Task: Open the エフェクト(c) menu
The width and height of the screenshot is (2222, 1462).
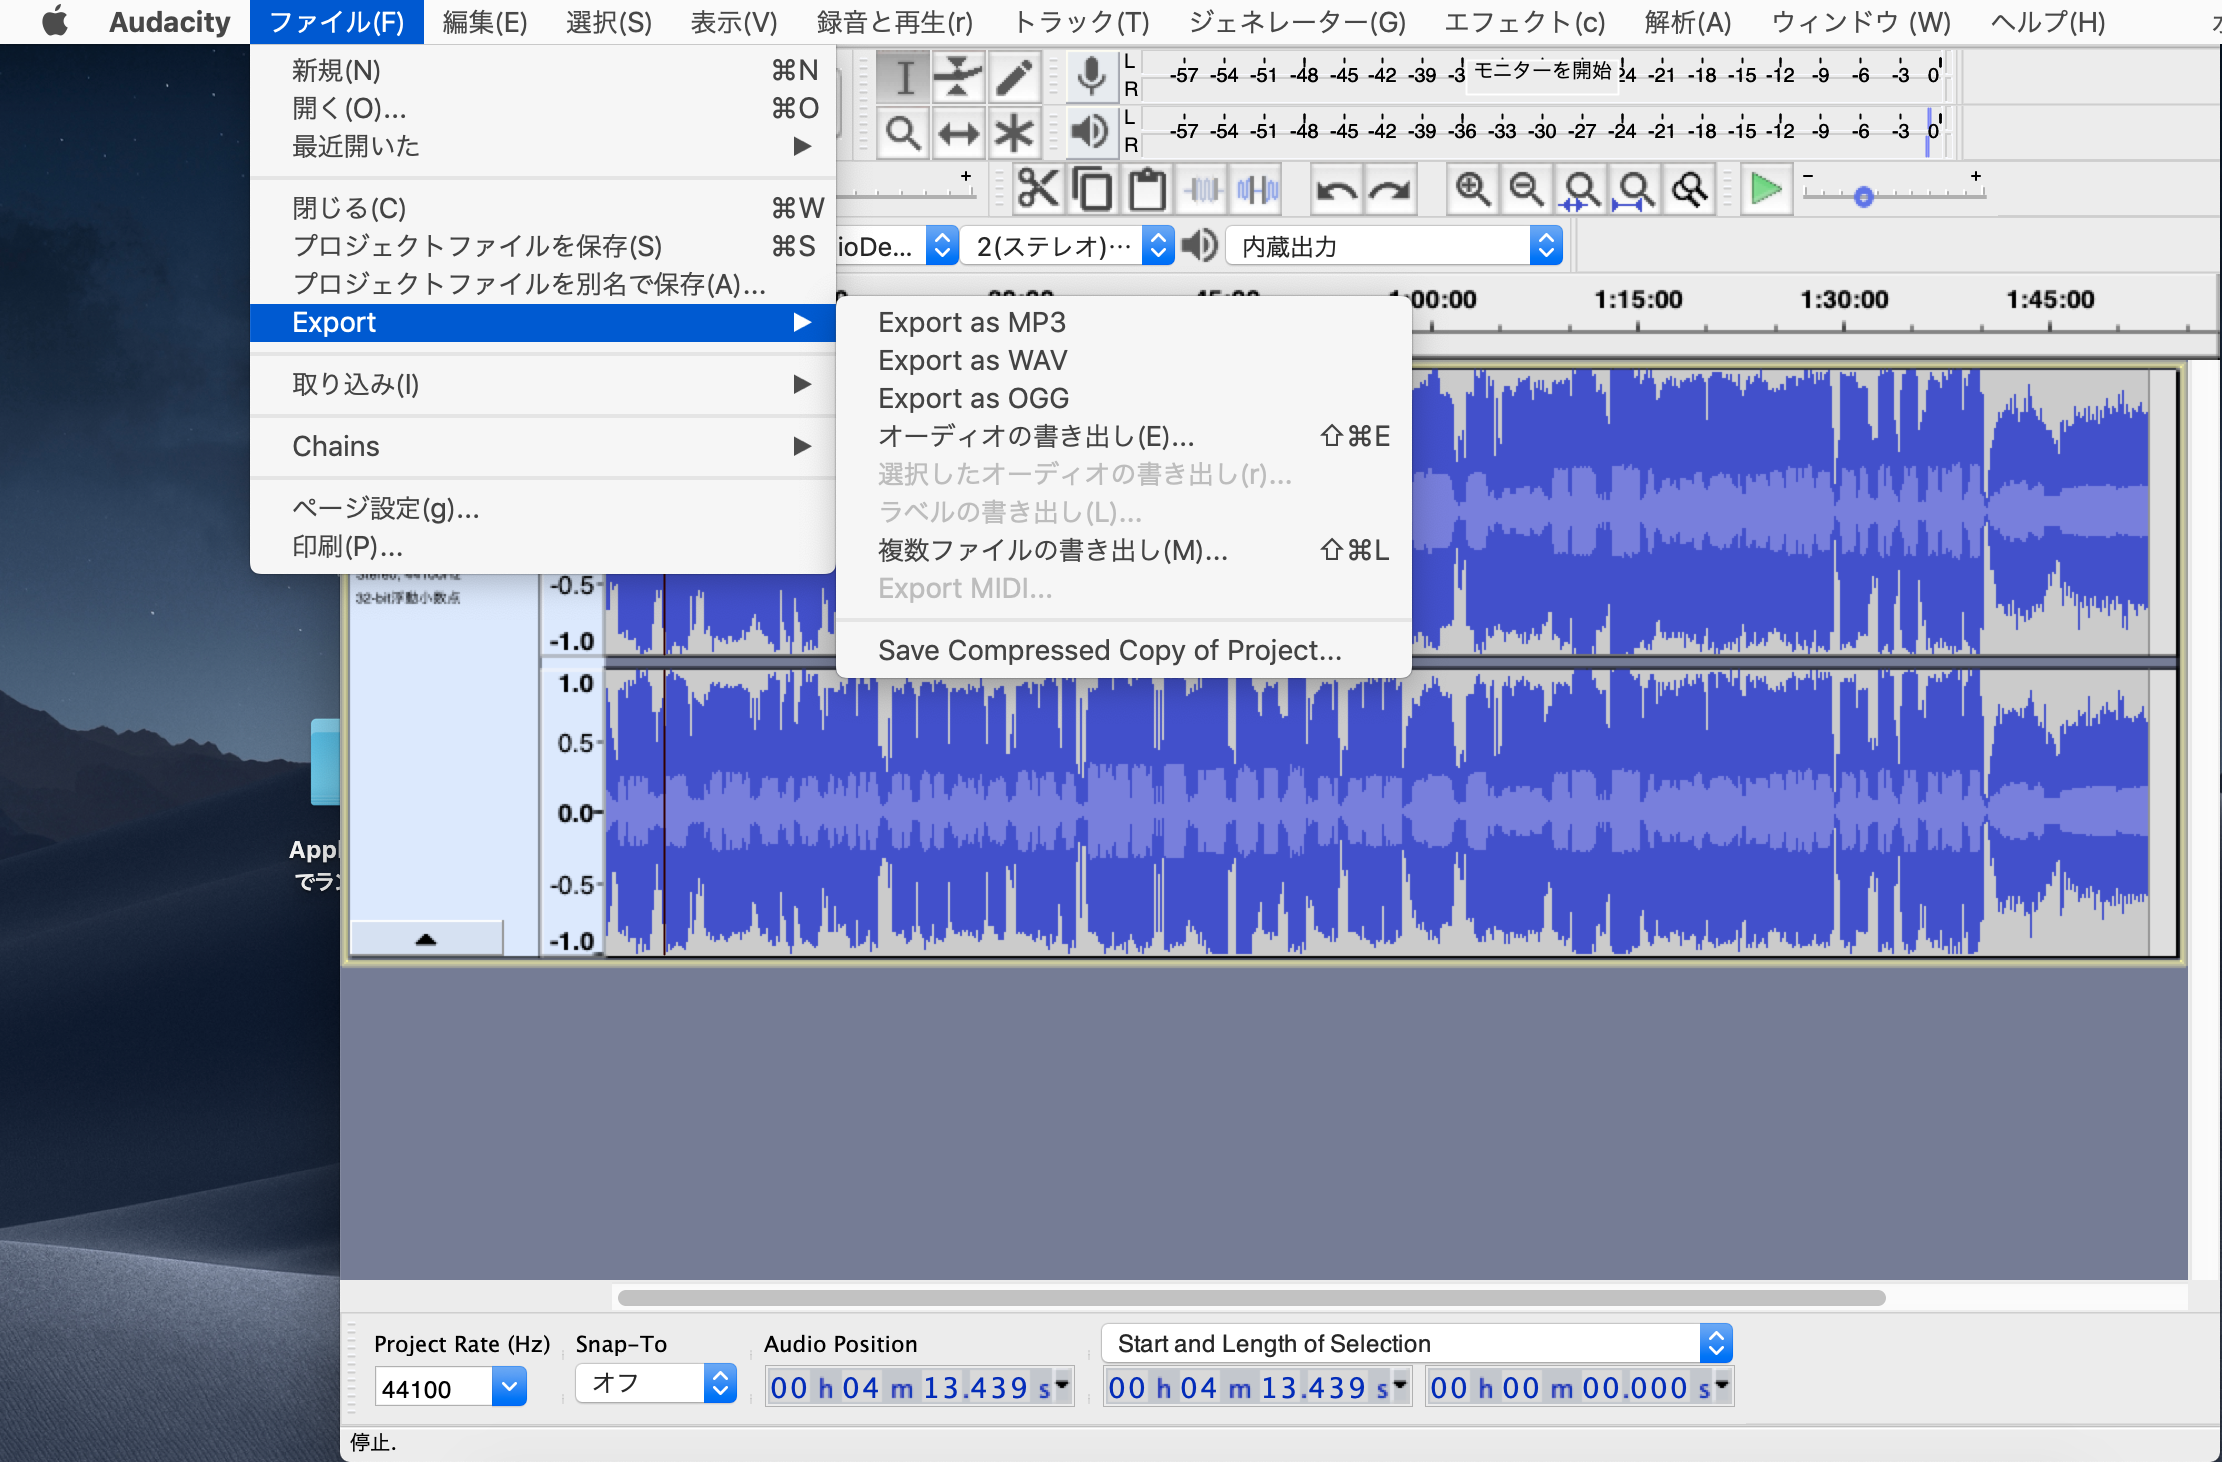Action: [x=1525, y=21]
